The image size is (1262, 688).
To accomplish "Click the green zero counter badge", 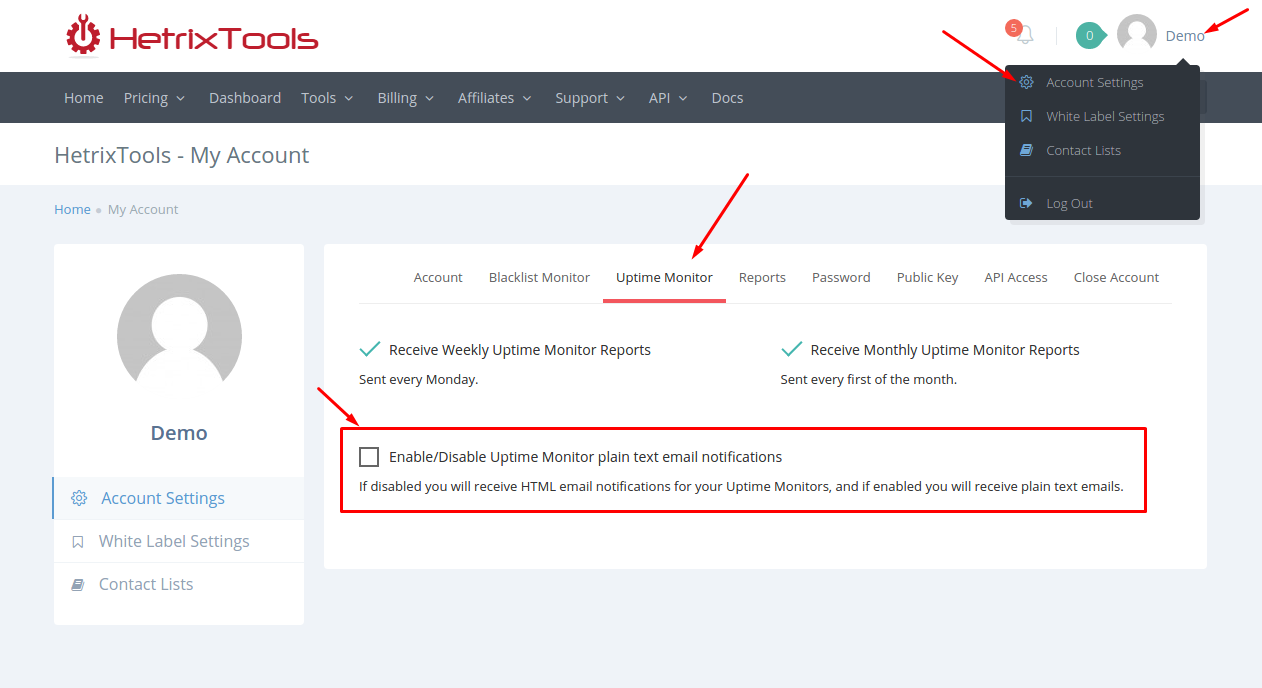I will coord(1089,36).
